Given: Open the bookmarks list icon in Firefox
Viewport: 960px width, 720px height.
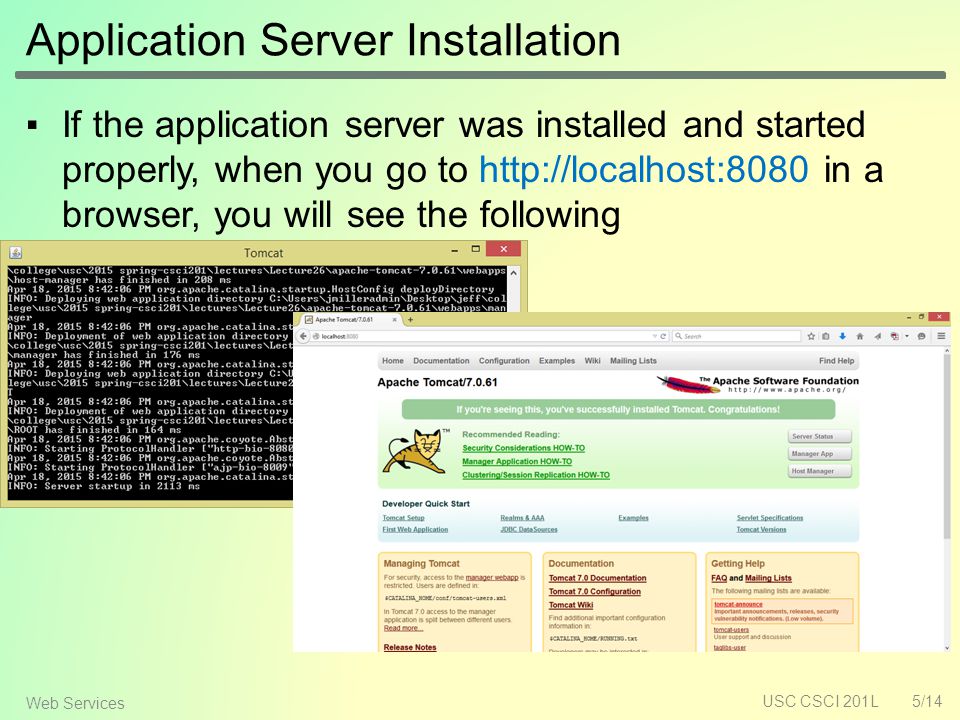Looking at the screenshot, I should [x=826, y=336].
